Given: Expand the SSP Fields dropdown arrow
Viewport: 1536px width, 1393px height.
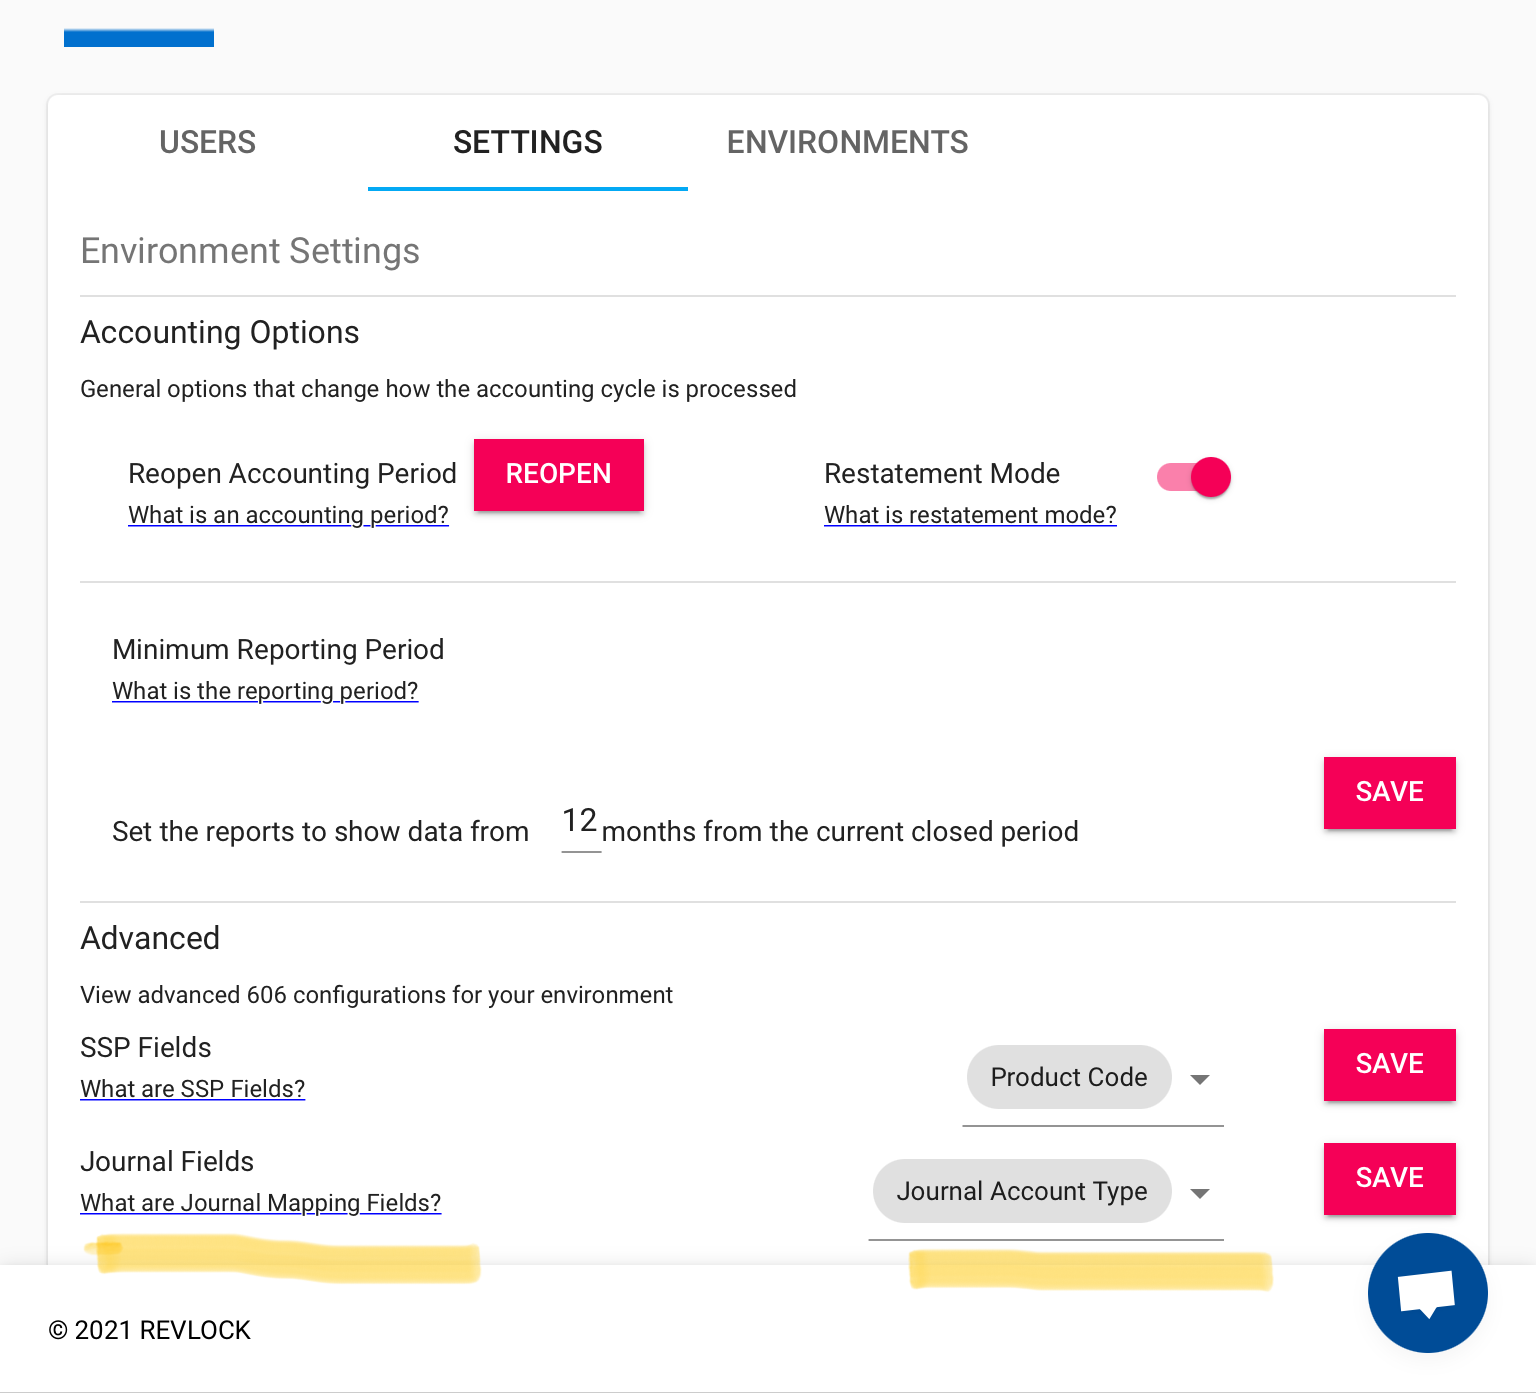Looking at the screenshot, I should coord(1200,1079).
